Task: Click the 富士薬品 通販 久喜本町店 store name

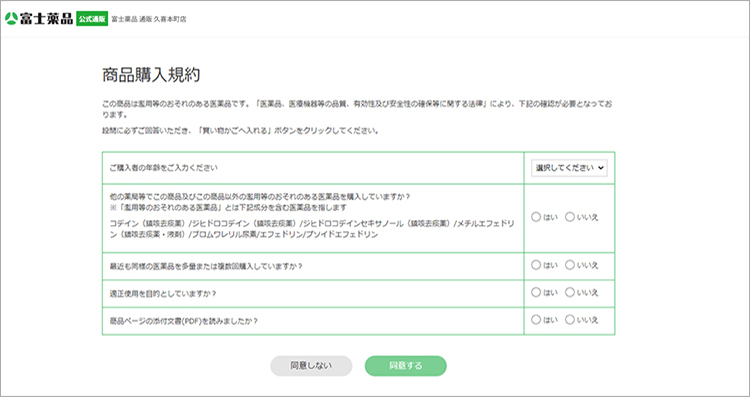Action: [149, 19]
